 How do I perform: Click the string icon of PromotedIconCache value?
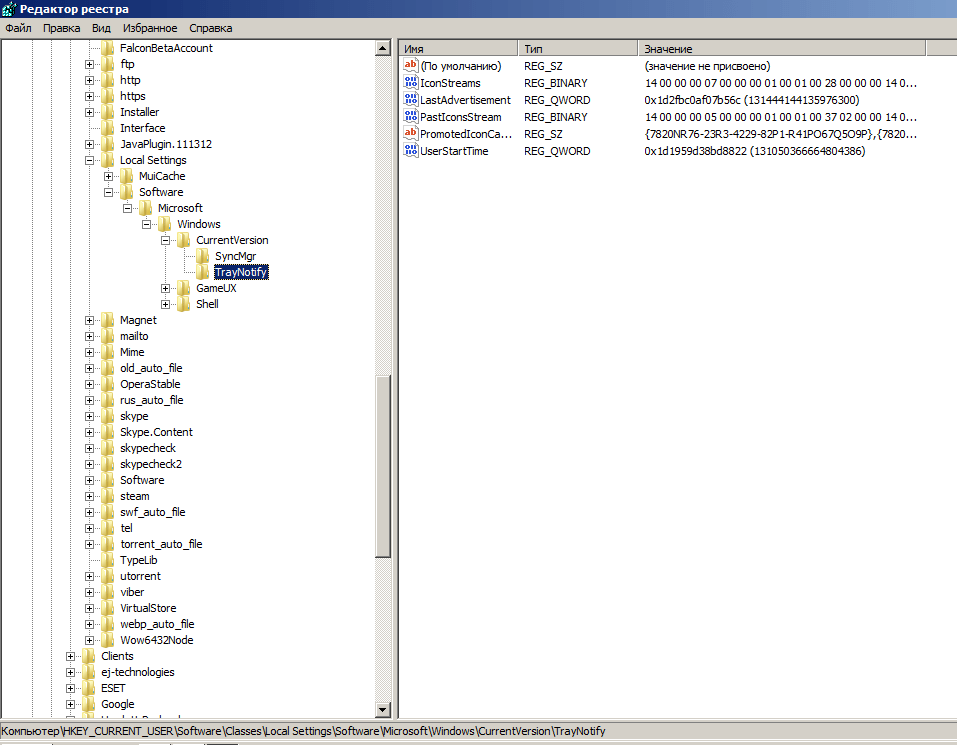(x=410, y=134)
